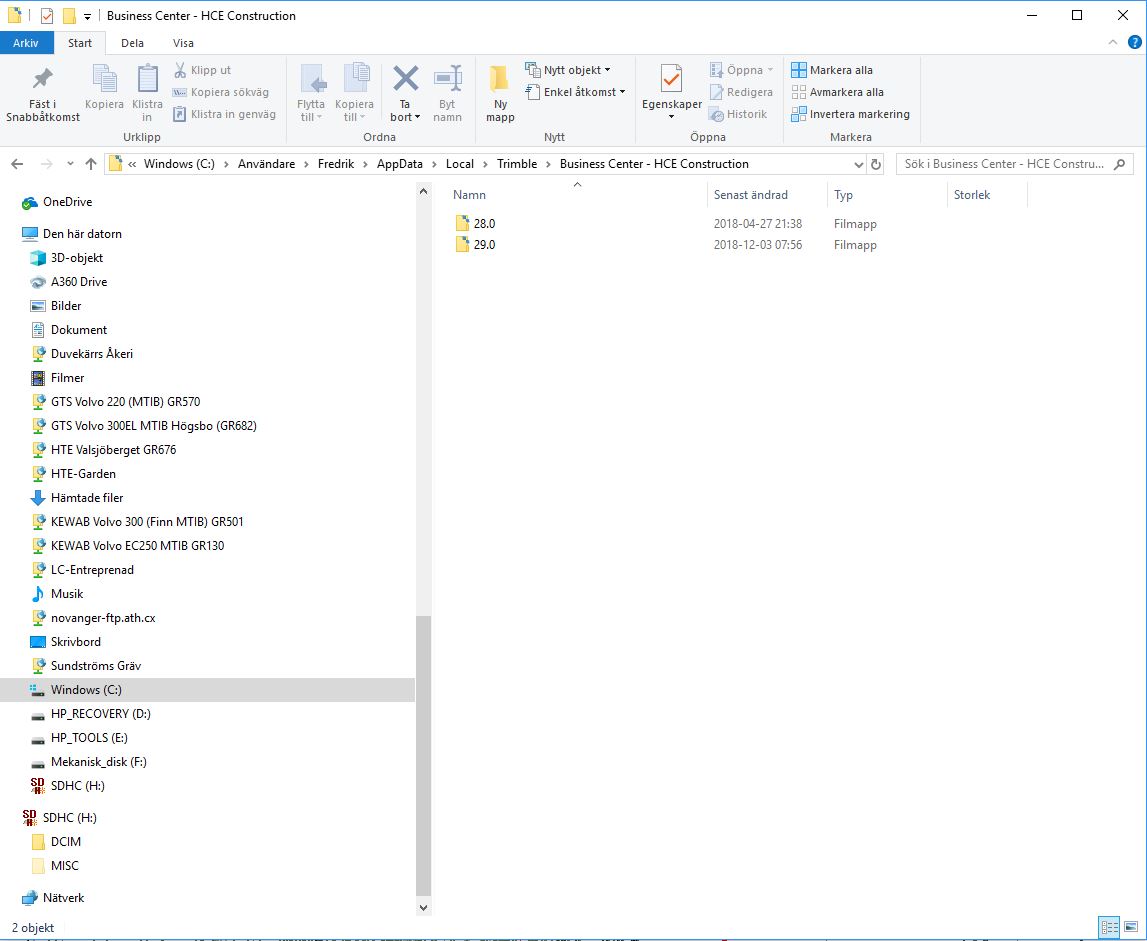
Task: Choose Klistra in genväg command
Action: [x=224, y=114]
